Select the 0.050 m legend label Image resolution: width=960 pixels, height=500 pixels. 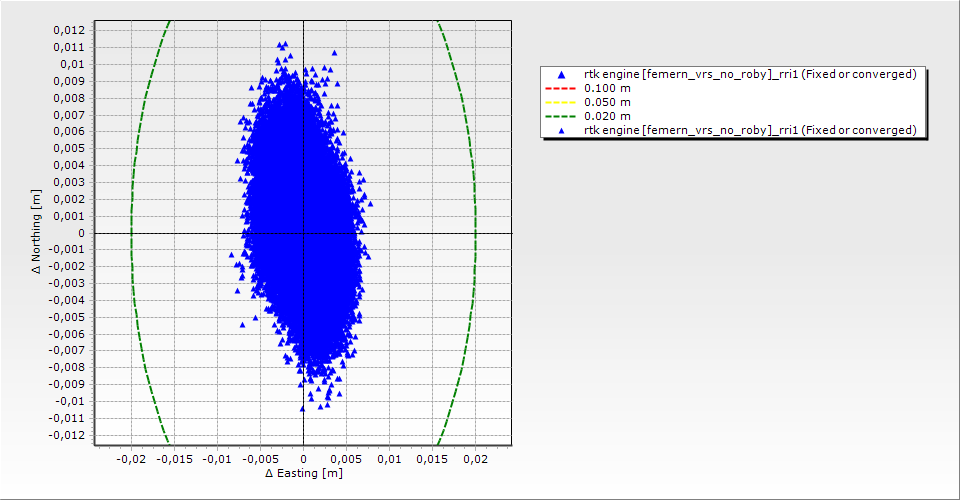(607, 103)
